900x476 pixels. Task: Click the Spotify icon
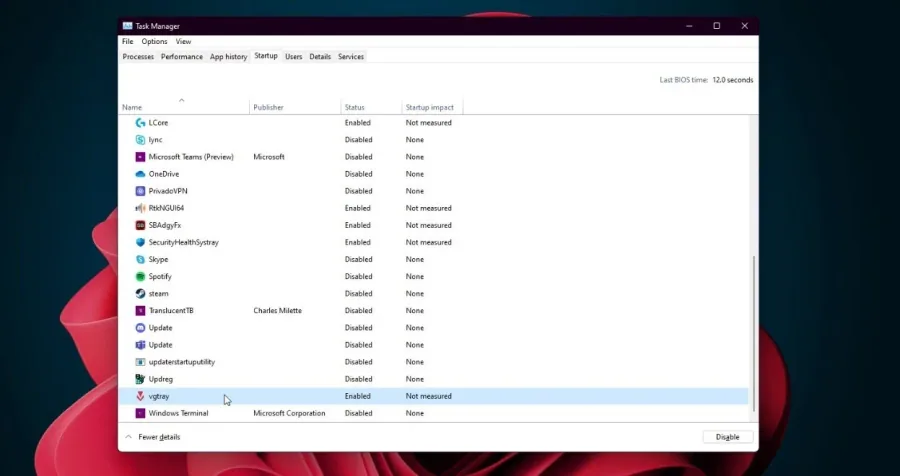pos(140,276)
